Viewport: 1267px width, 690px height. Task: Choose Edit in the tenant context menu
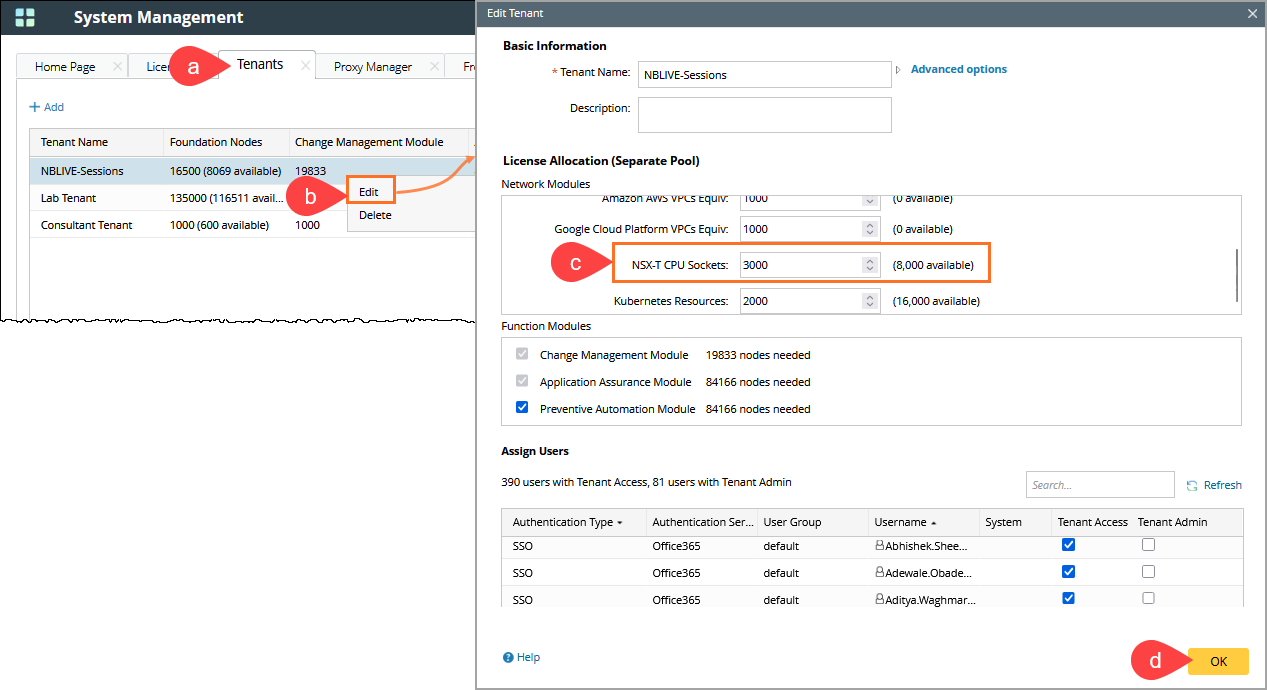tap(369, 191)
